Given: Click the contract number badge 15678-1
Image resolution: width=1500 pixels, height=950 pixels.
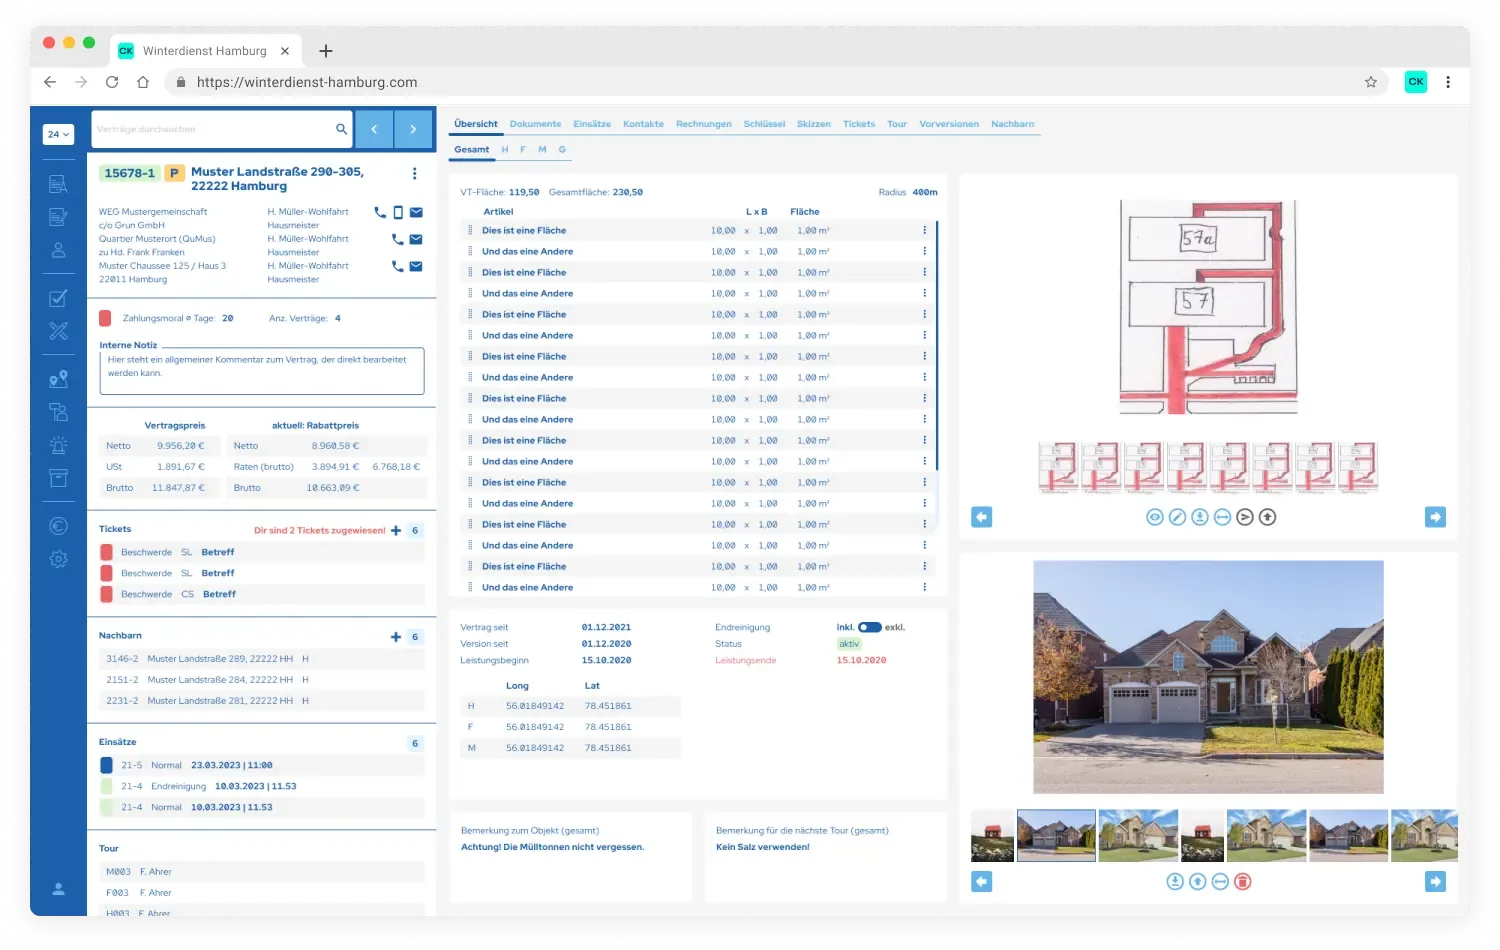Looking at the screenshot, I should pos(130,173).
